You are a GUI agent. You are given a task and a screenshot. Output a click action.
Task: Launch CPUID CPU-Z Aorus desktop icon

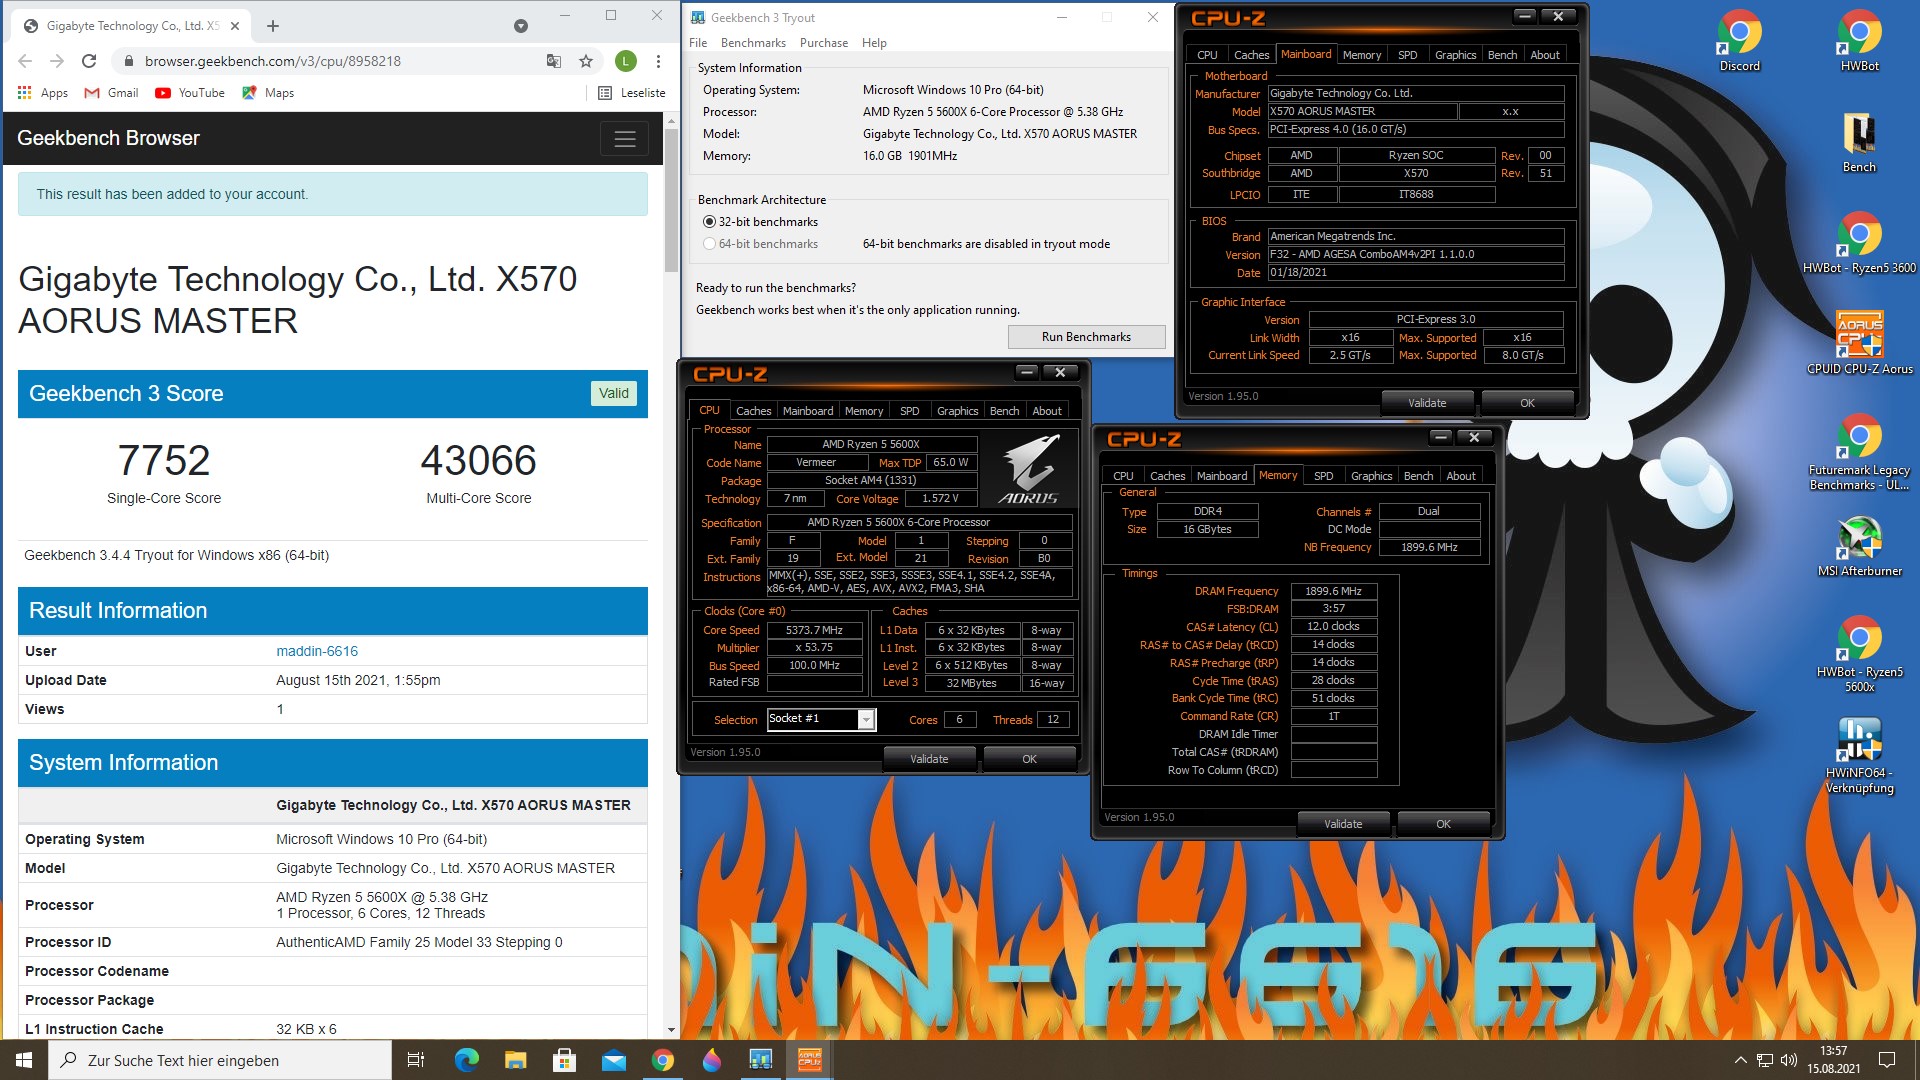(1859, 345)
